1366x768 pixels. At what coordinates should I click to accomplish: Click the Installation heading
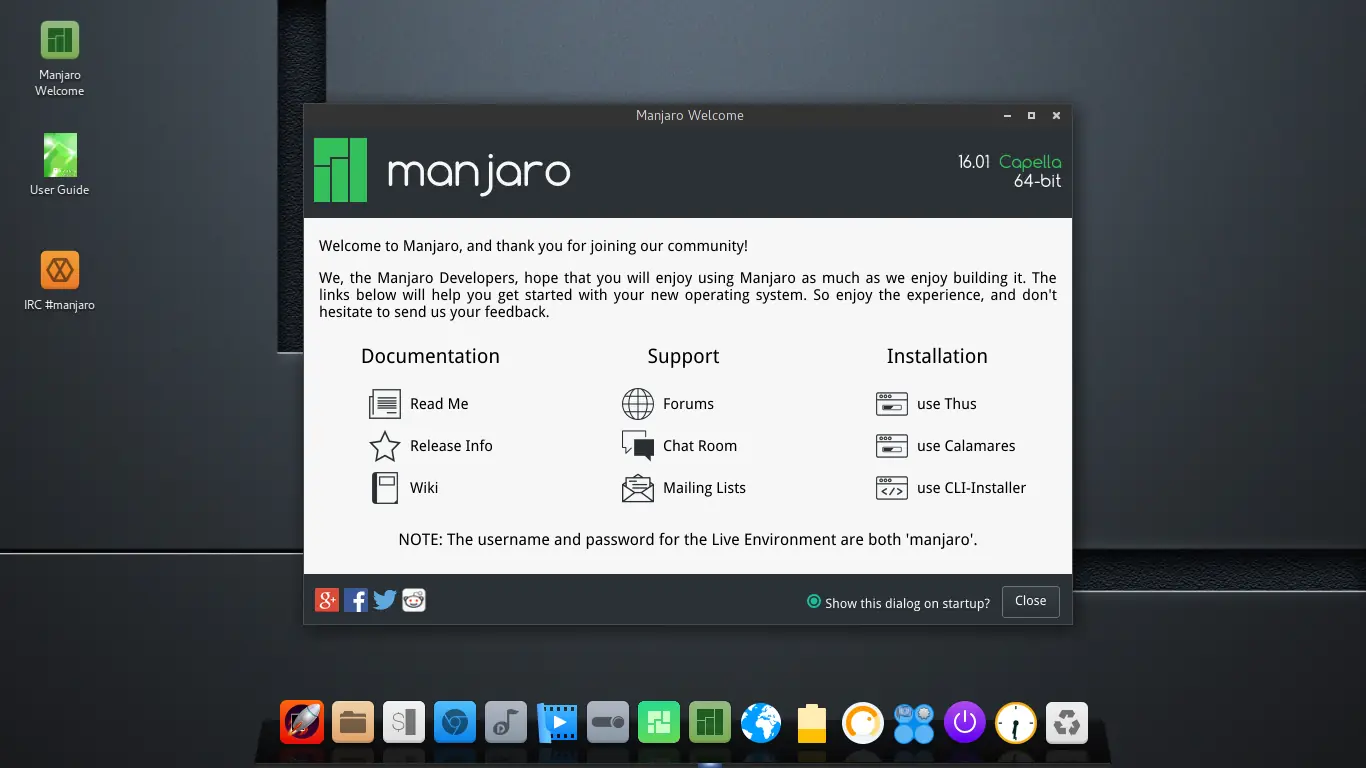coord(937,356)
